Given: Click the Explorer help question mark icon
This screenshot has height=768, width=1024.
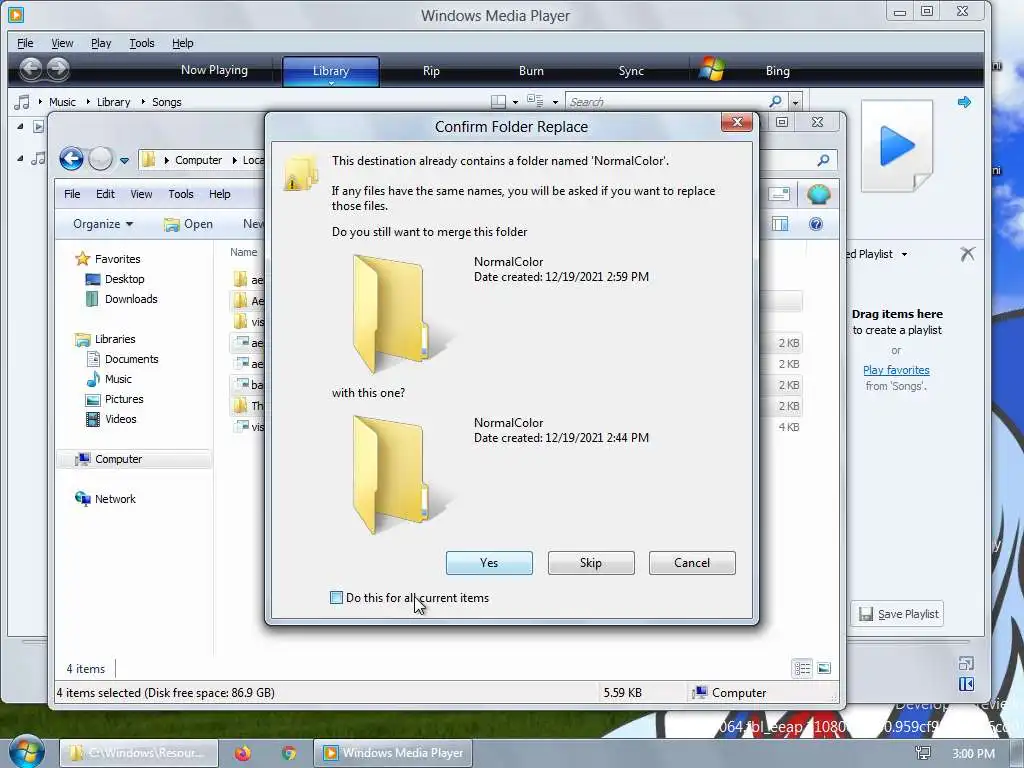Looking at the screenshot, I should point(816,224).
